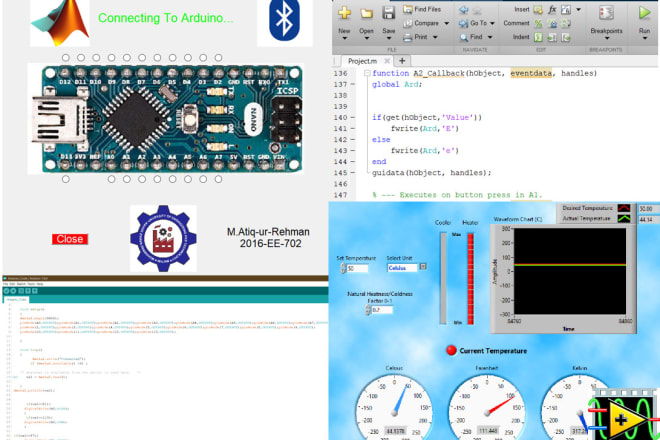Switch to the Project.m editor tab

coord(362,61)
